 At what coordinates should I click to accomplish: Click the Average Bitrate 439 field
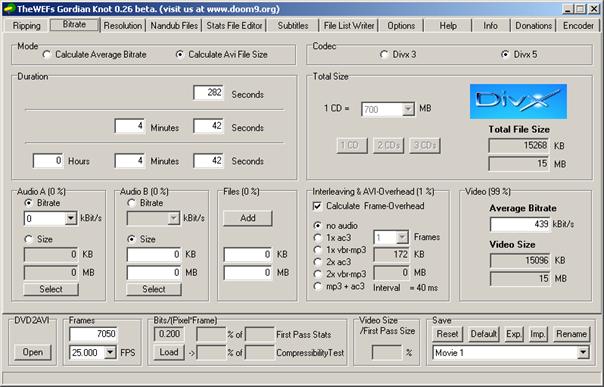520,224
